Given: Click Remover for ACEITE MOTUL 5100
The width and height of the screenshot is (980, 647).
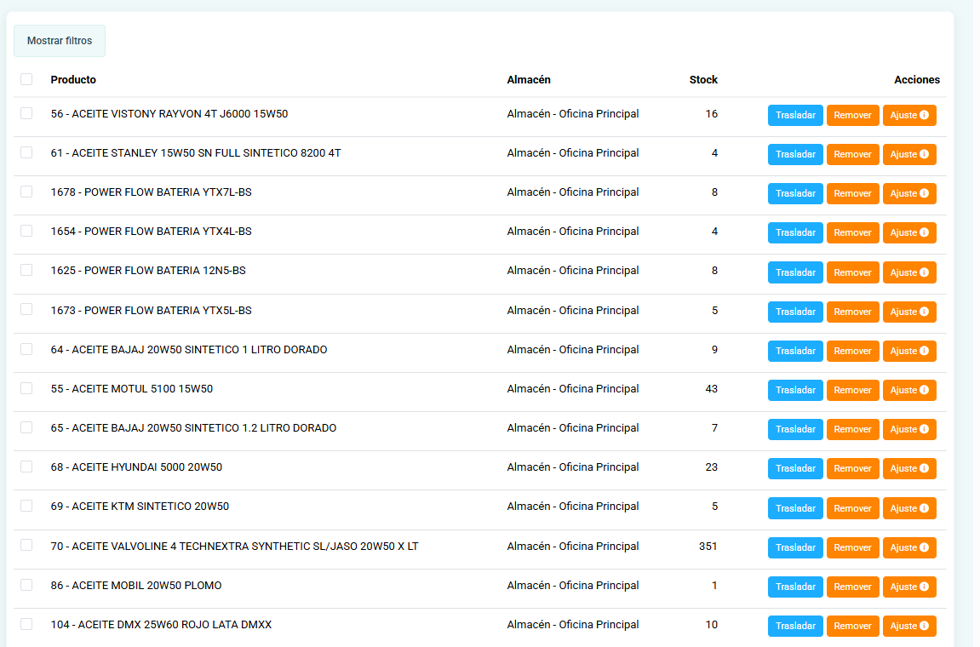Looking at the screenshot, I should 852,390.
